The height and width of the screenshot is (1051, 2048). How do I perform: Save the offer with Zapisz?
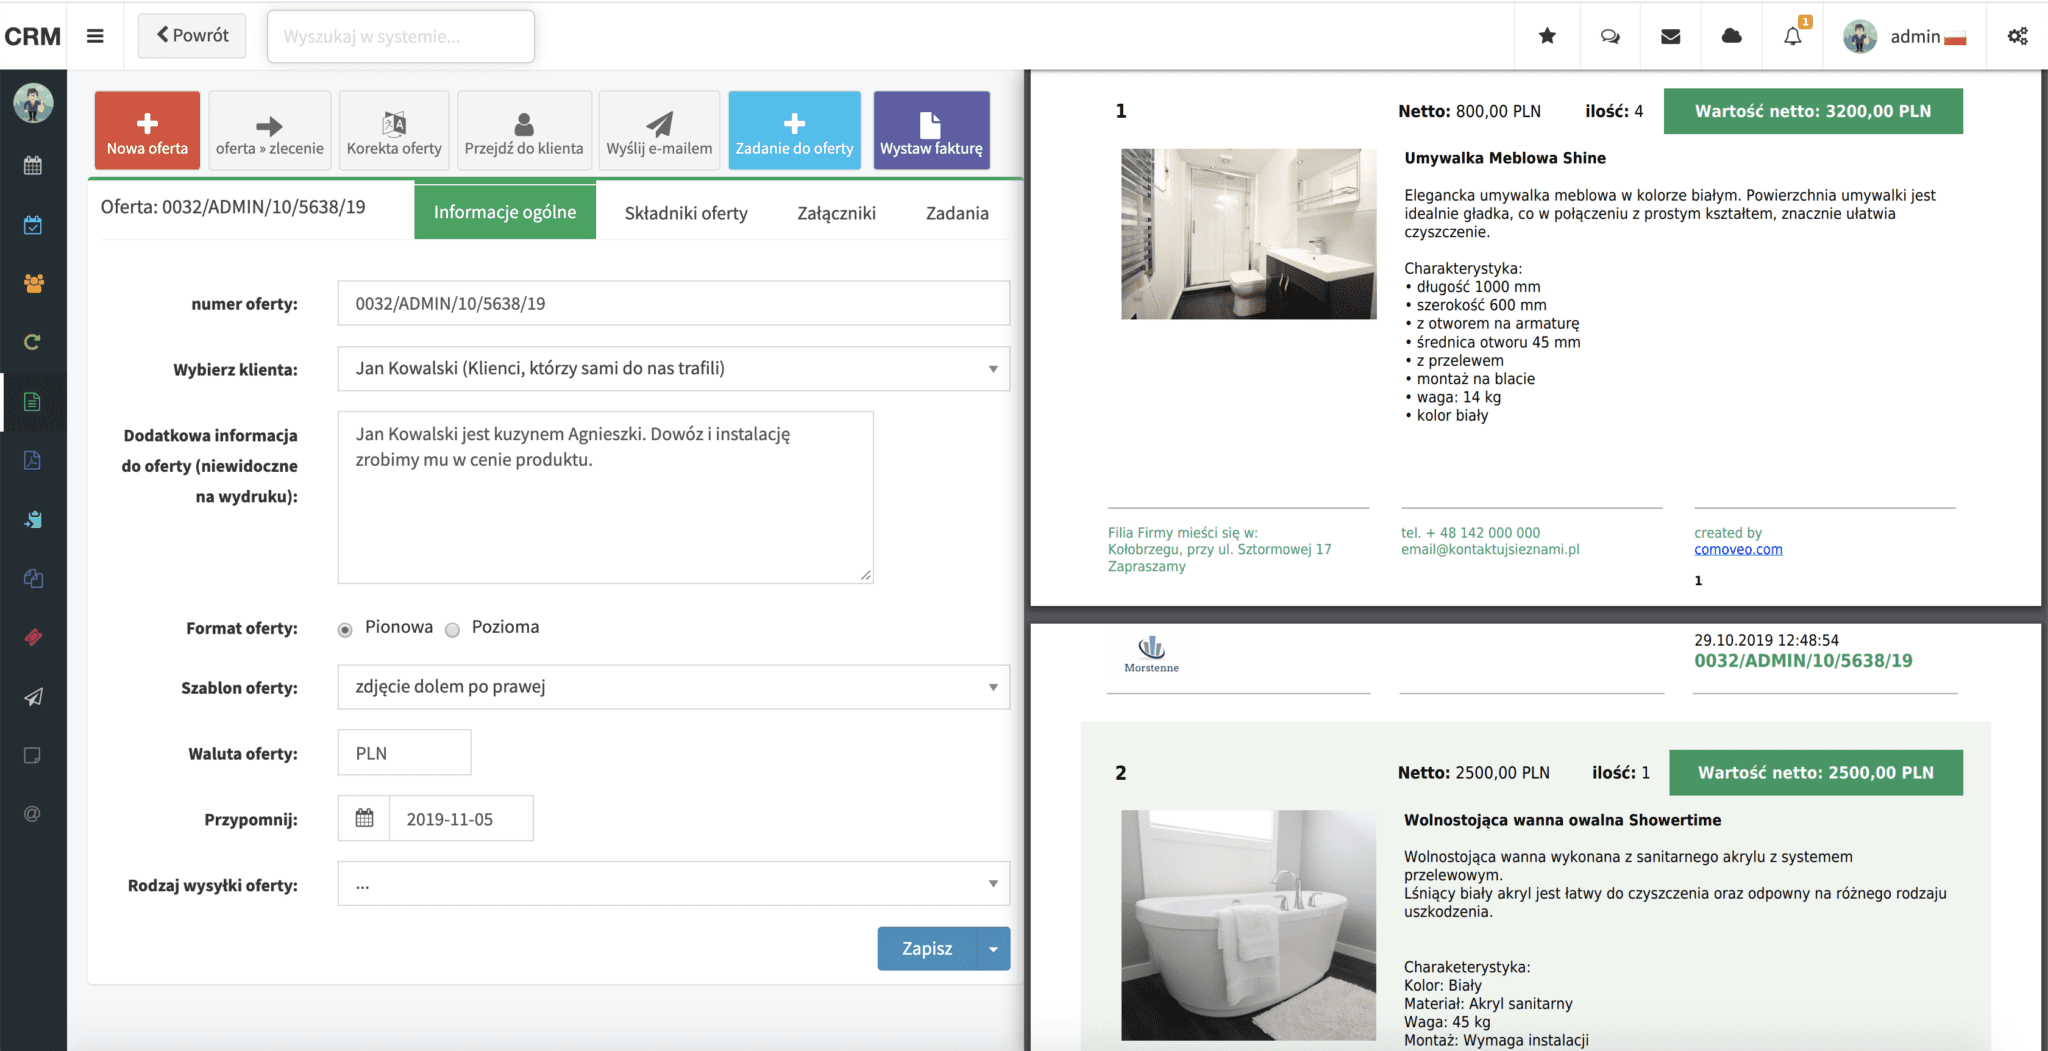(x=927, y=948)
